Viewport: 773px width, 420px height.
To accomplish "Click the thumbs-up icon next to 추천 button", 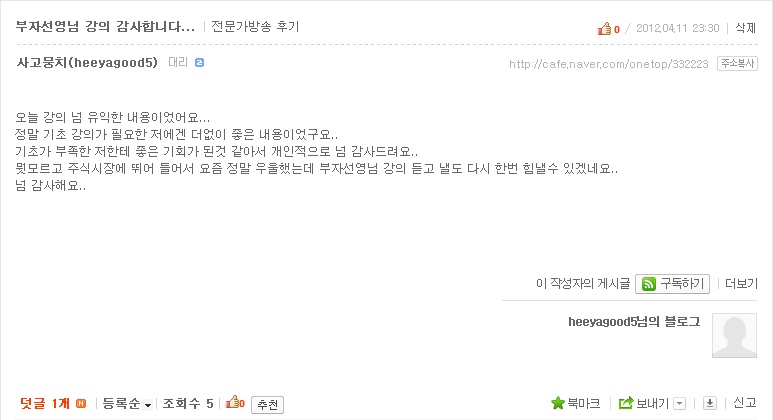I will tap(233, 402).
